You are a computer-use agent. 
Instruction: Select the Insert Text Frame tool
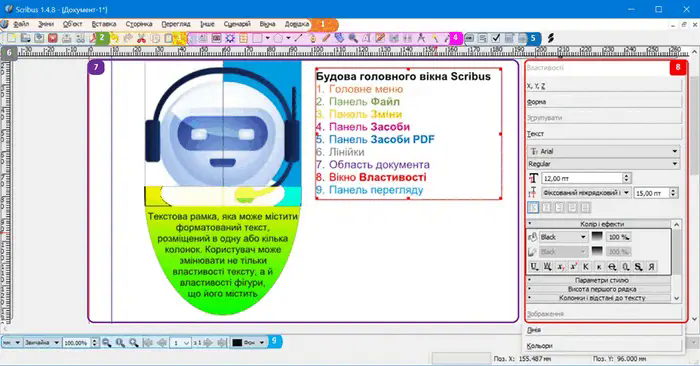[x=203, y=38]
